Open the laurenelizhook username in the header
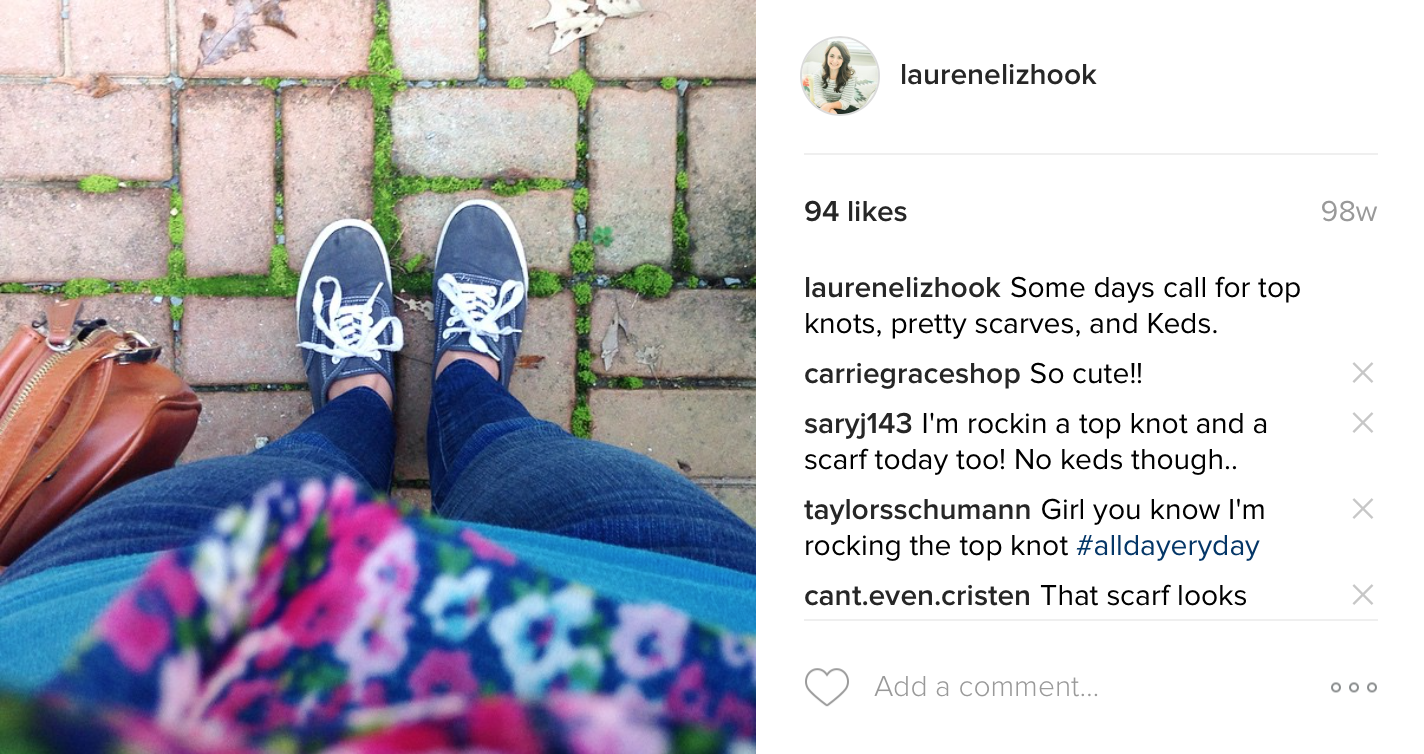Image resolution: width=1424 pixels, height=754 pixels. [998, 75]
